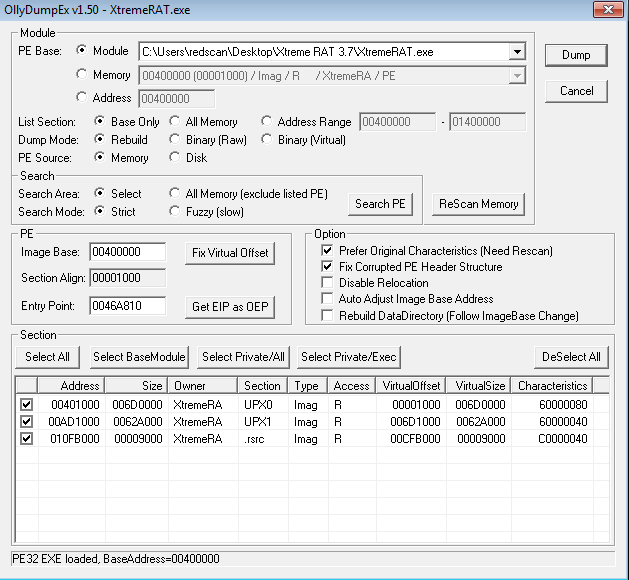The height and width of the screenshot is (580, 629).
Task: Open the disabled Memory region dropdown arrow
Action: (x=517, y=75)
